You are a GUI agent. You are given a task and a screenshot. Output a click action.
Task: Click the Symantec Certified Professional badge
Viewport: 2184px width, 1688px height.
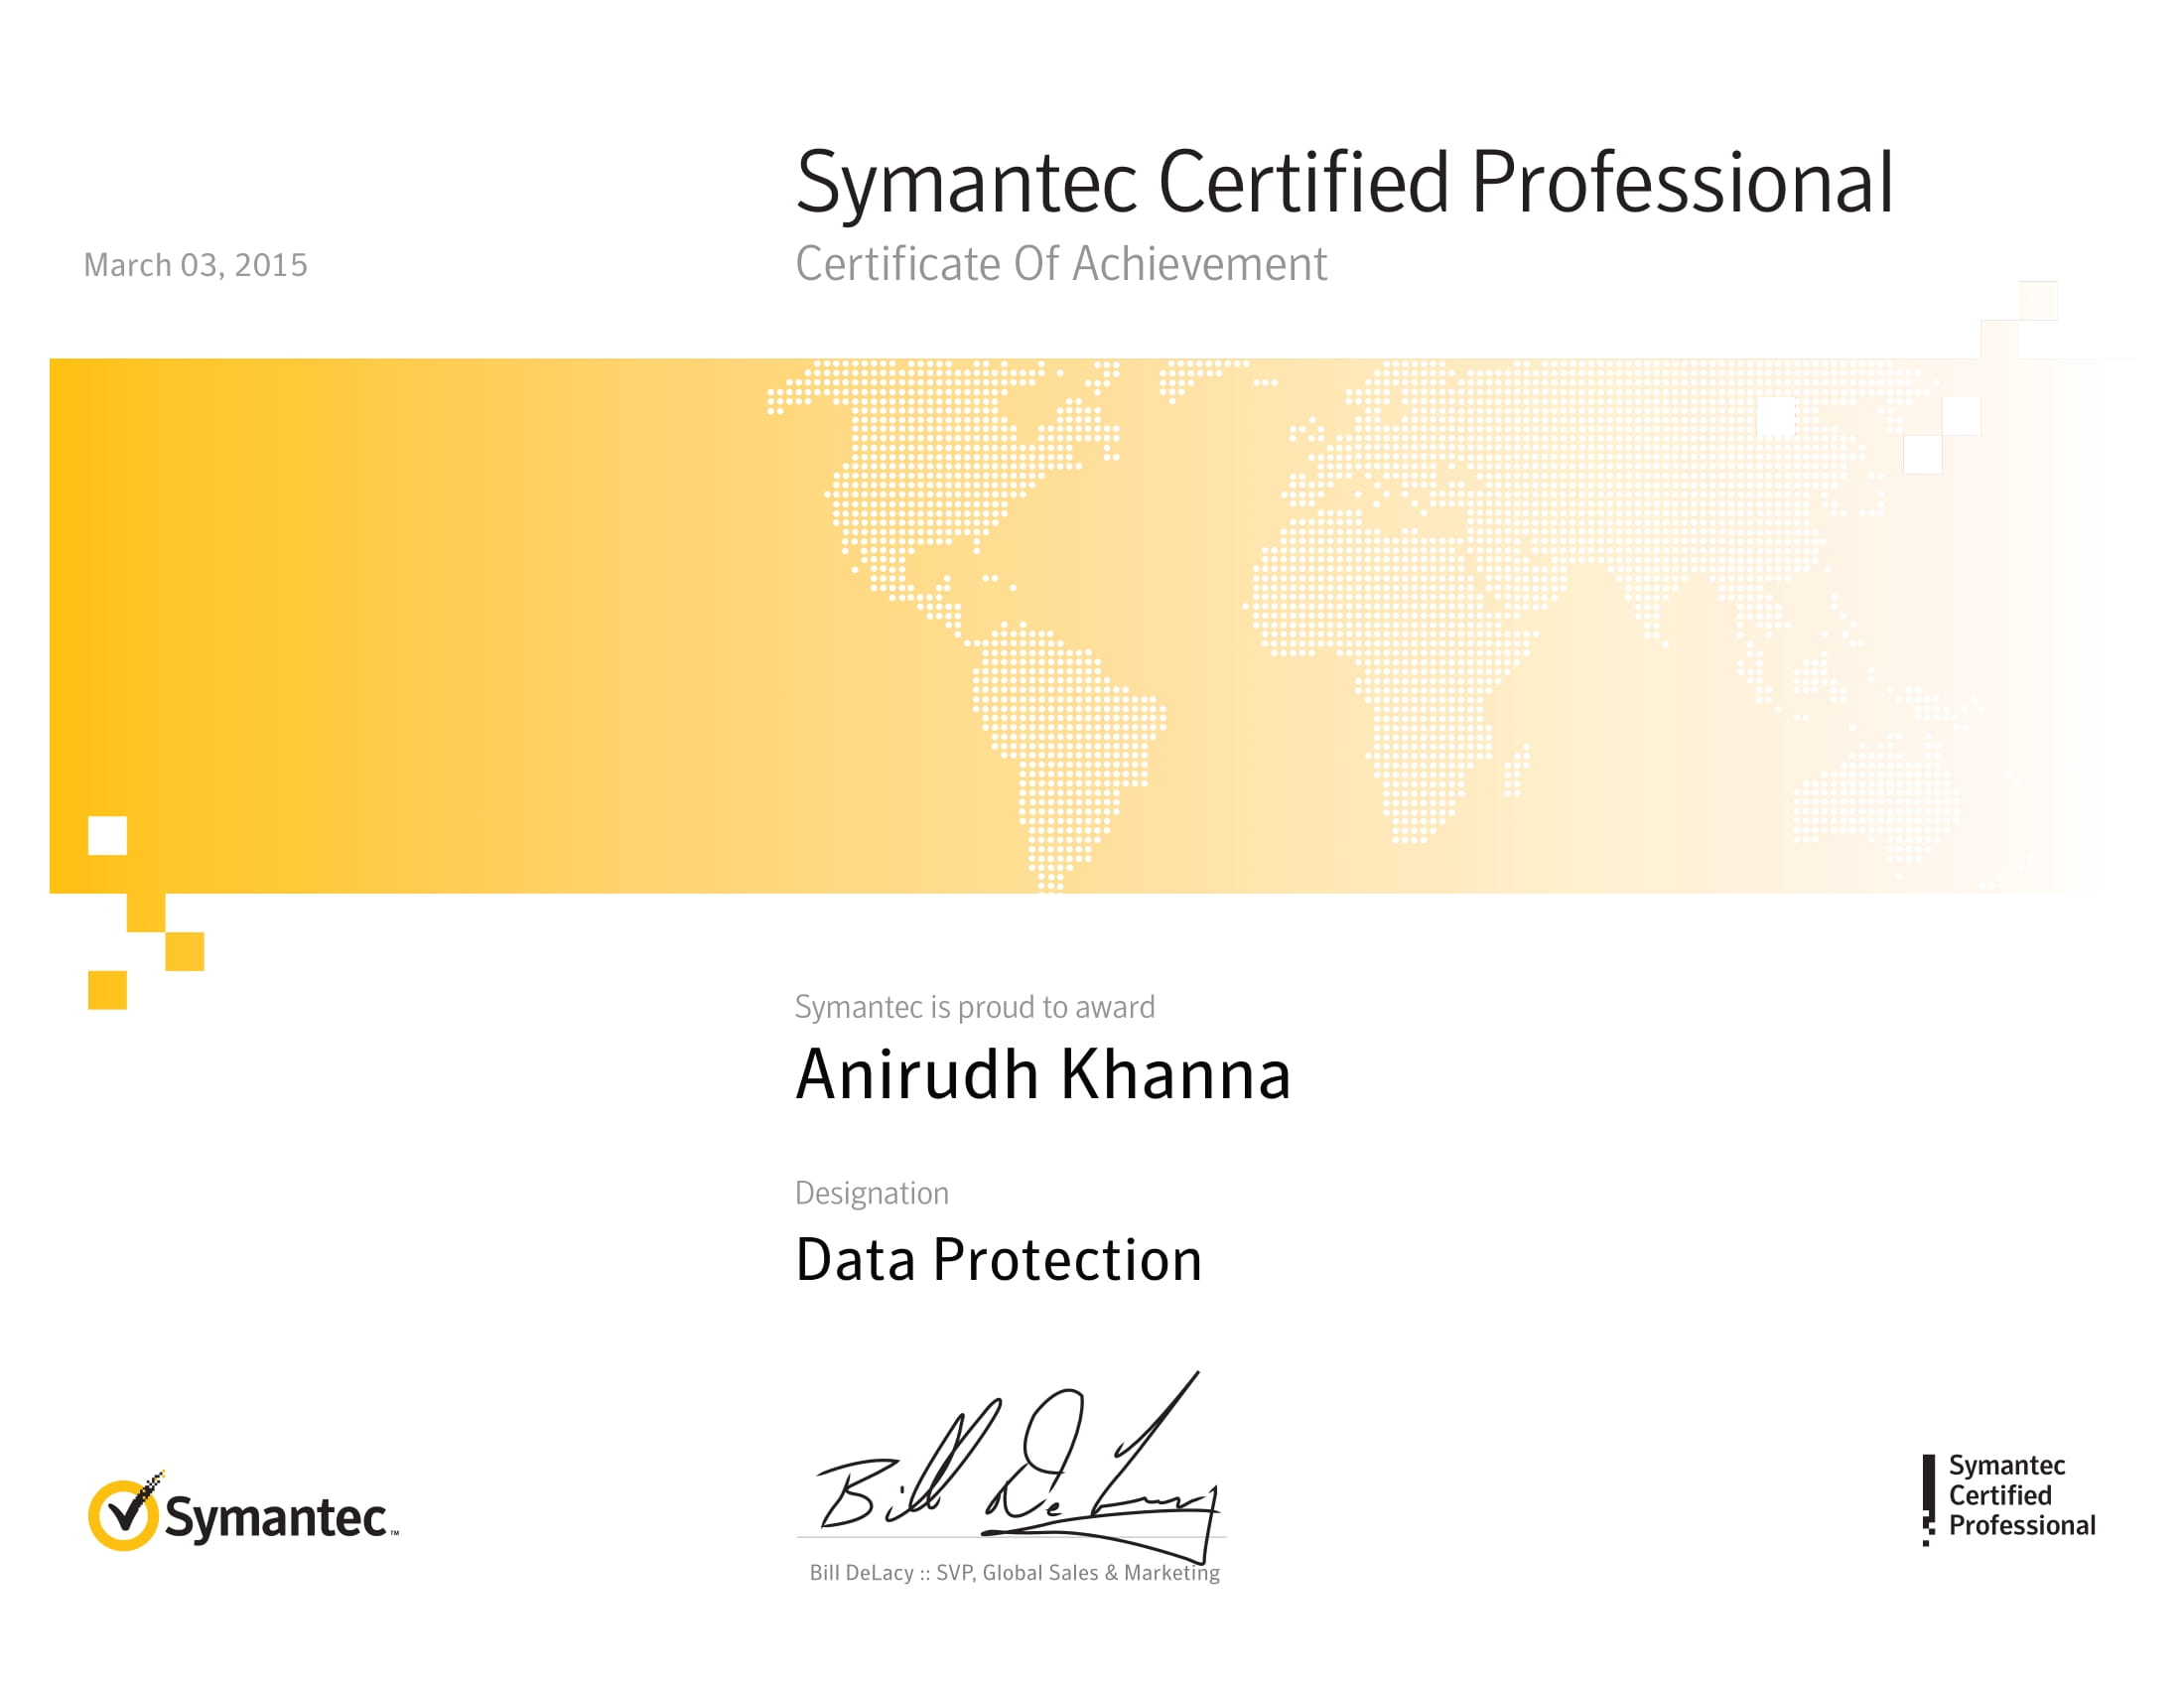[x=2008, y=1496]
